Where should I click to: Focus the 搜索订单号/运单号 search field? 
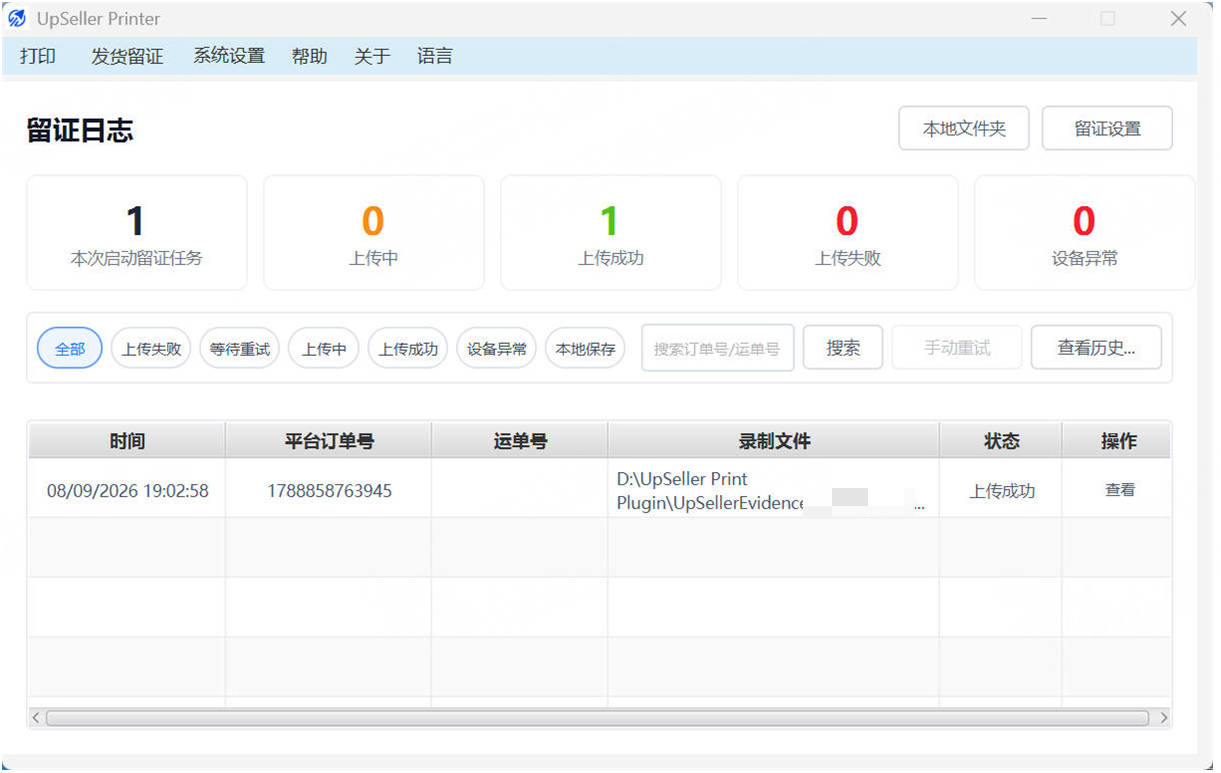click(718, 348)
